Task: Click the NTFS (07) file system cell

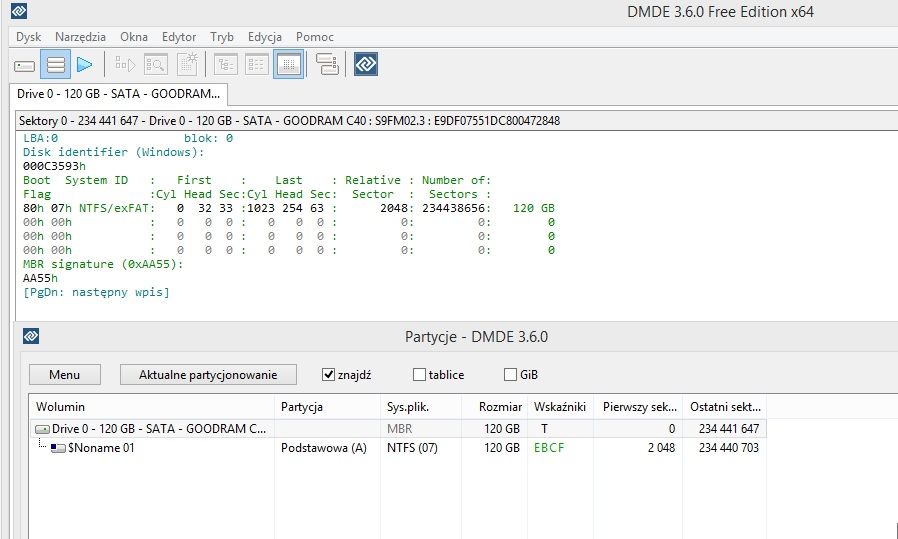Action: 412,448
